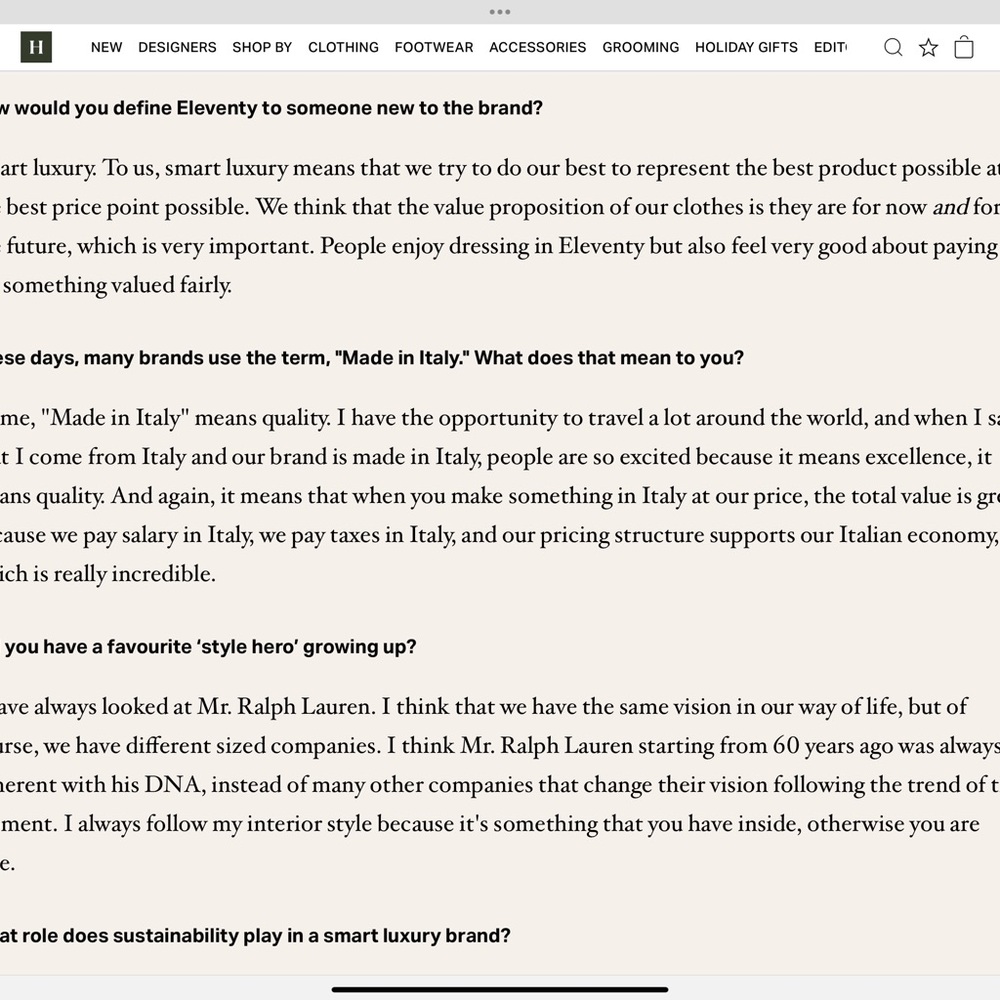Open the DESIGNERS menu
Screen dimensions: 1000x1000
tap(177, 47)
